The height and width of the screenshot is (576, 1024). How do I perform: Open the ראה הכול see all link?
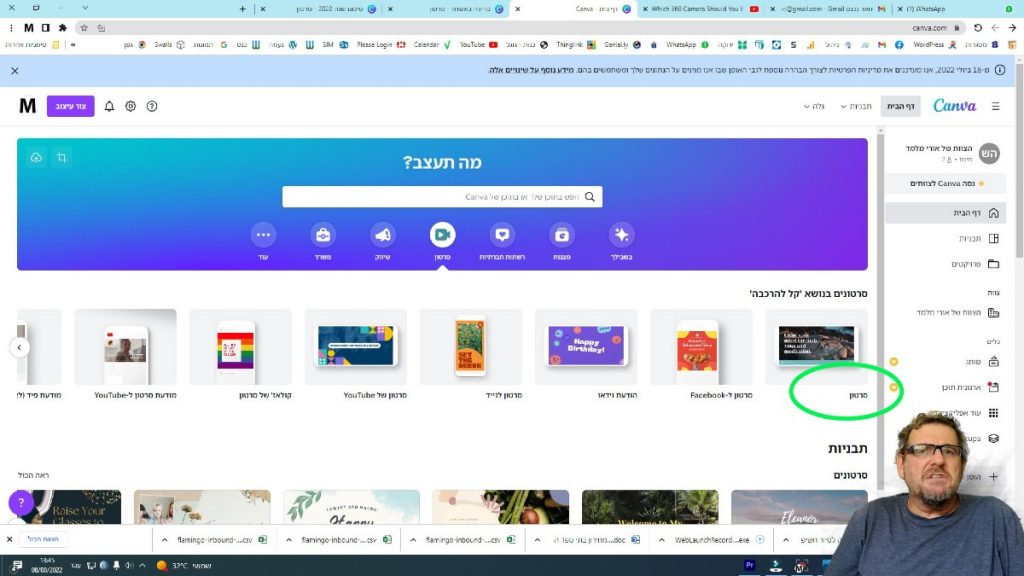click(33, 475)
